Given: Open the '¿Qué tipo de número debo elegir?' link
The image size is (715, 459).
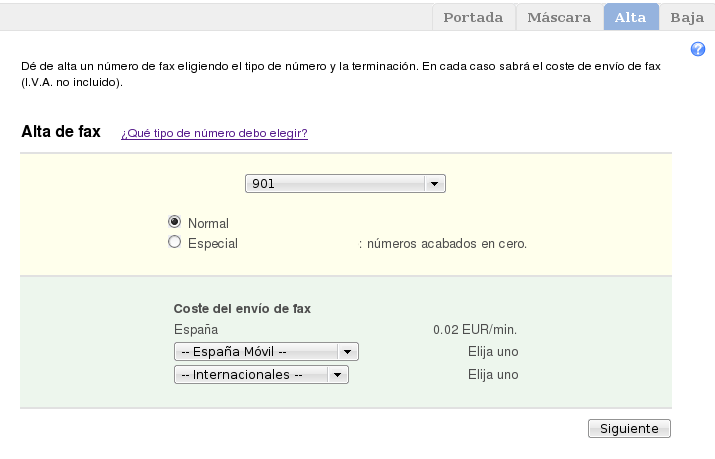Looking at the screenshot, I should click(214, 133).
